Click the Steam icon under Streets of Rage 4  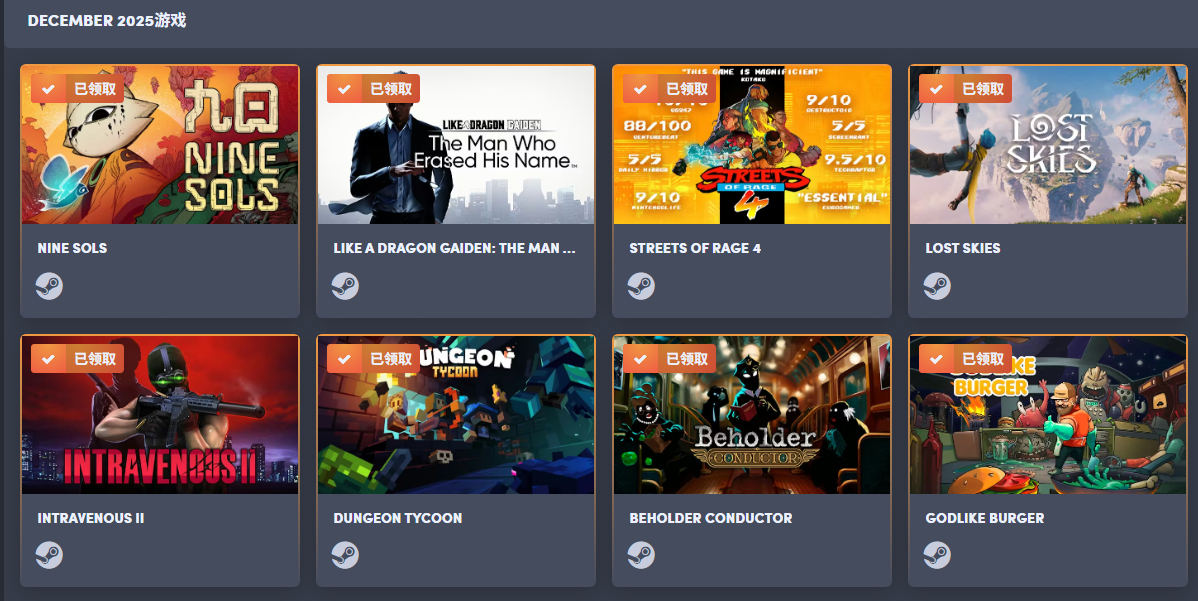641,286
